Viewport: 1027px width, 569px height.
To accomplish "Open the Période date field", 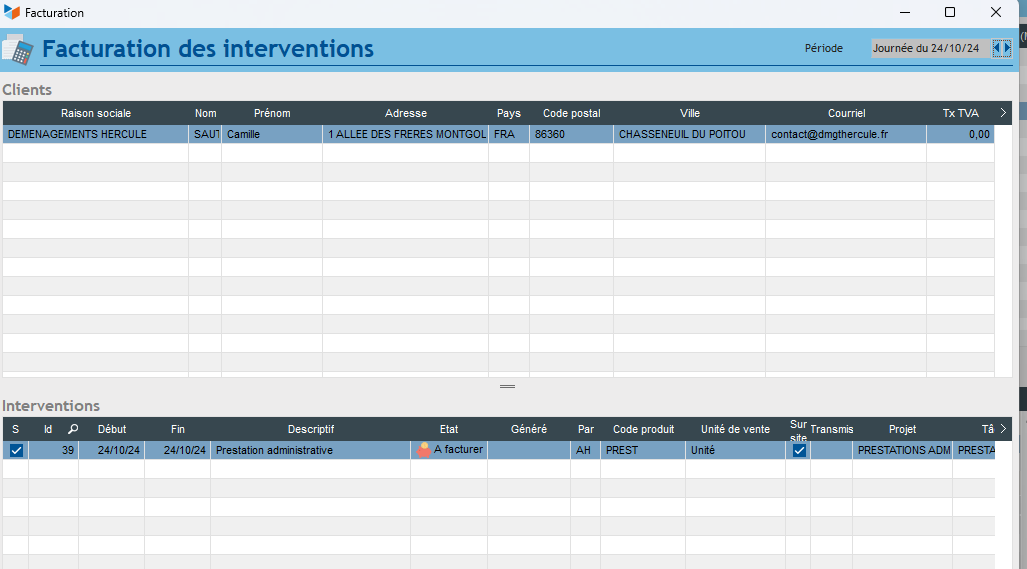I will (929, 48).
